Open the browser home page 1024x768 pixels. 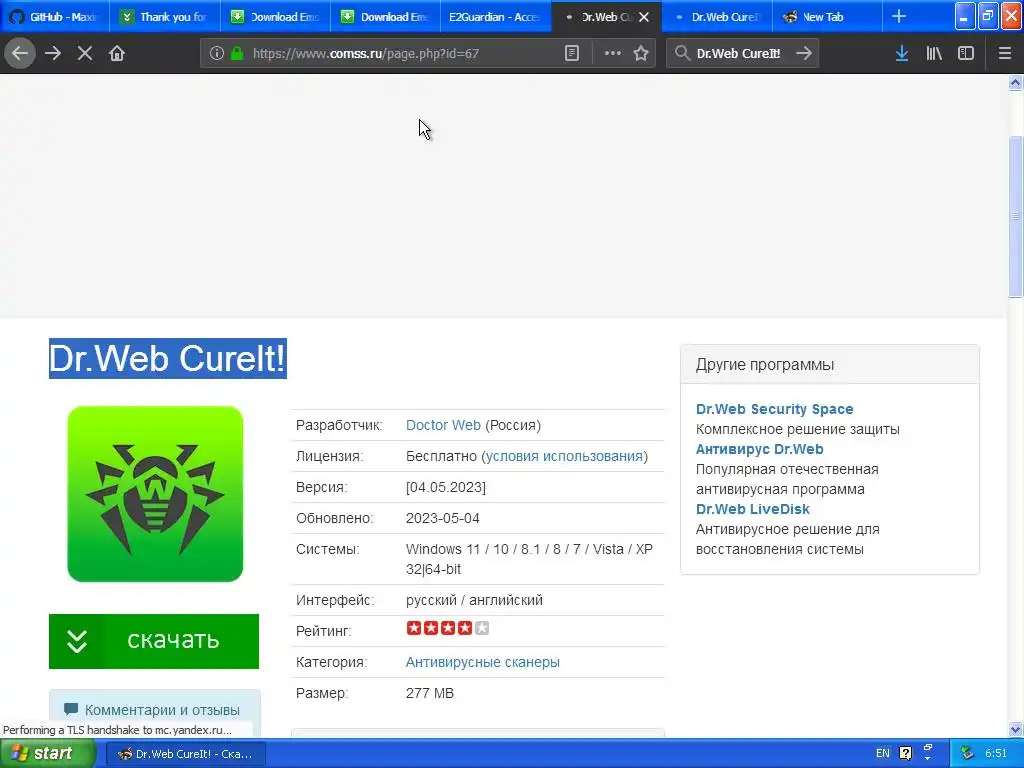(117, 54)
